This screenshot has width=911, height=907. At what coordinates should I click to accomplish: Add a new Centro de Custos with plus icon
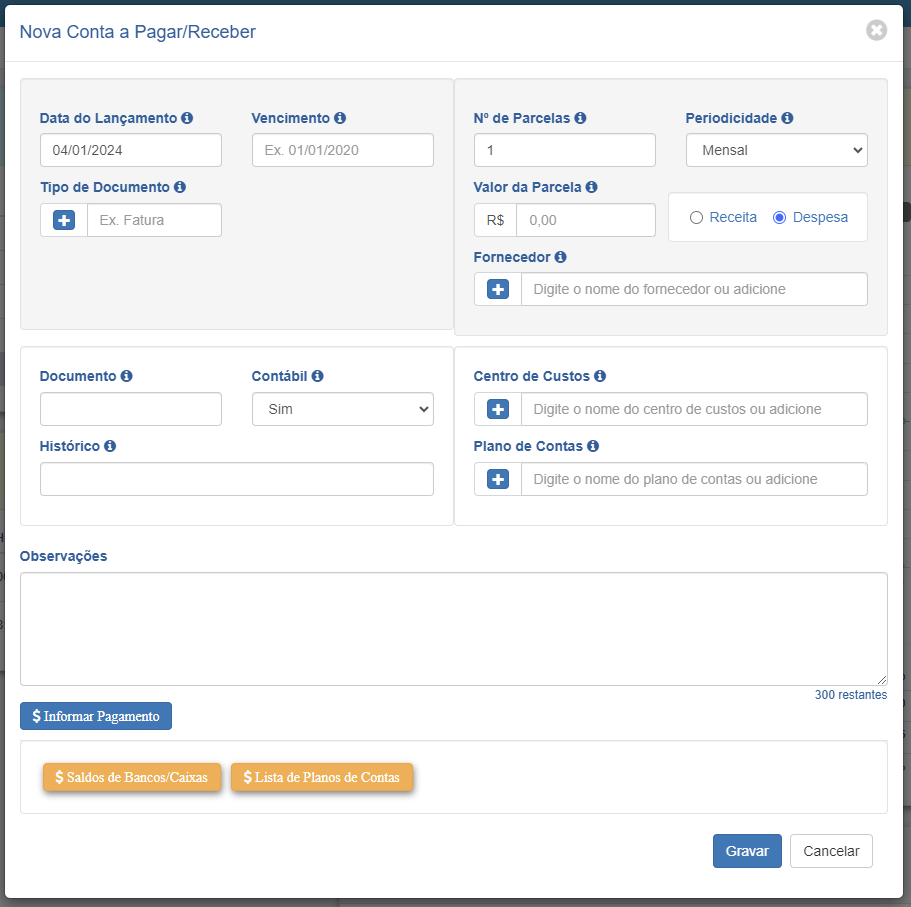tap(498, 409)
